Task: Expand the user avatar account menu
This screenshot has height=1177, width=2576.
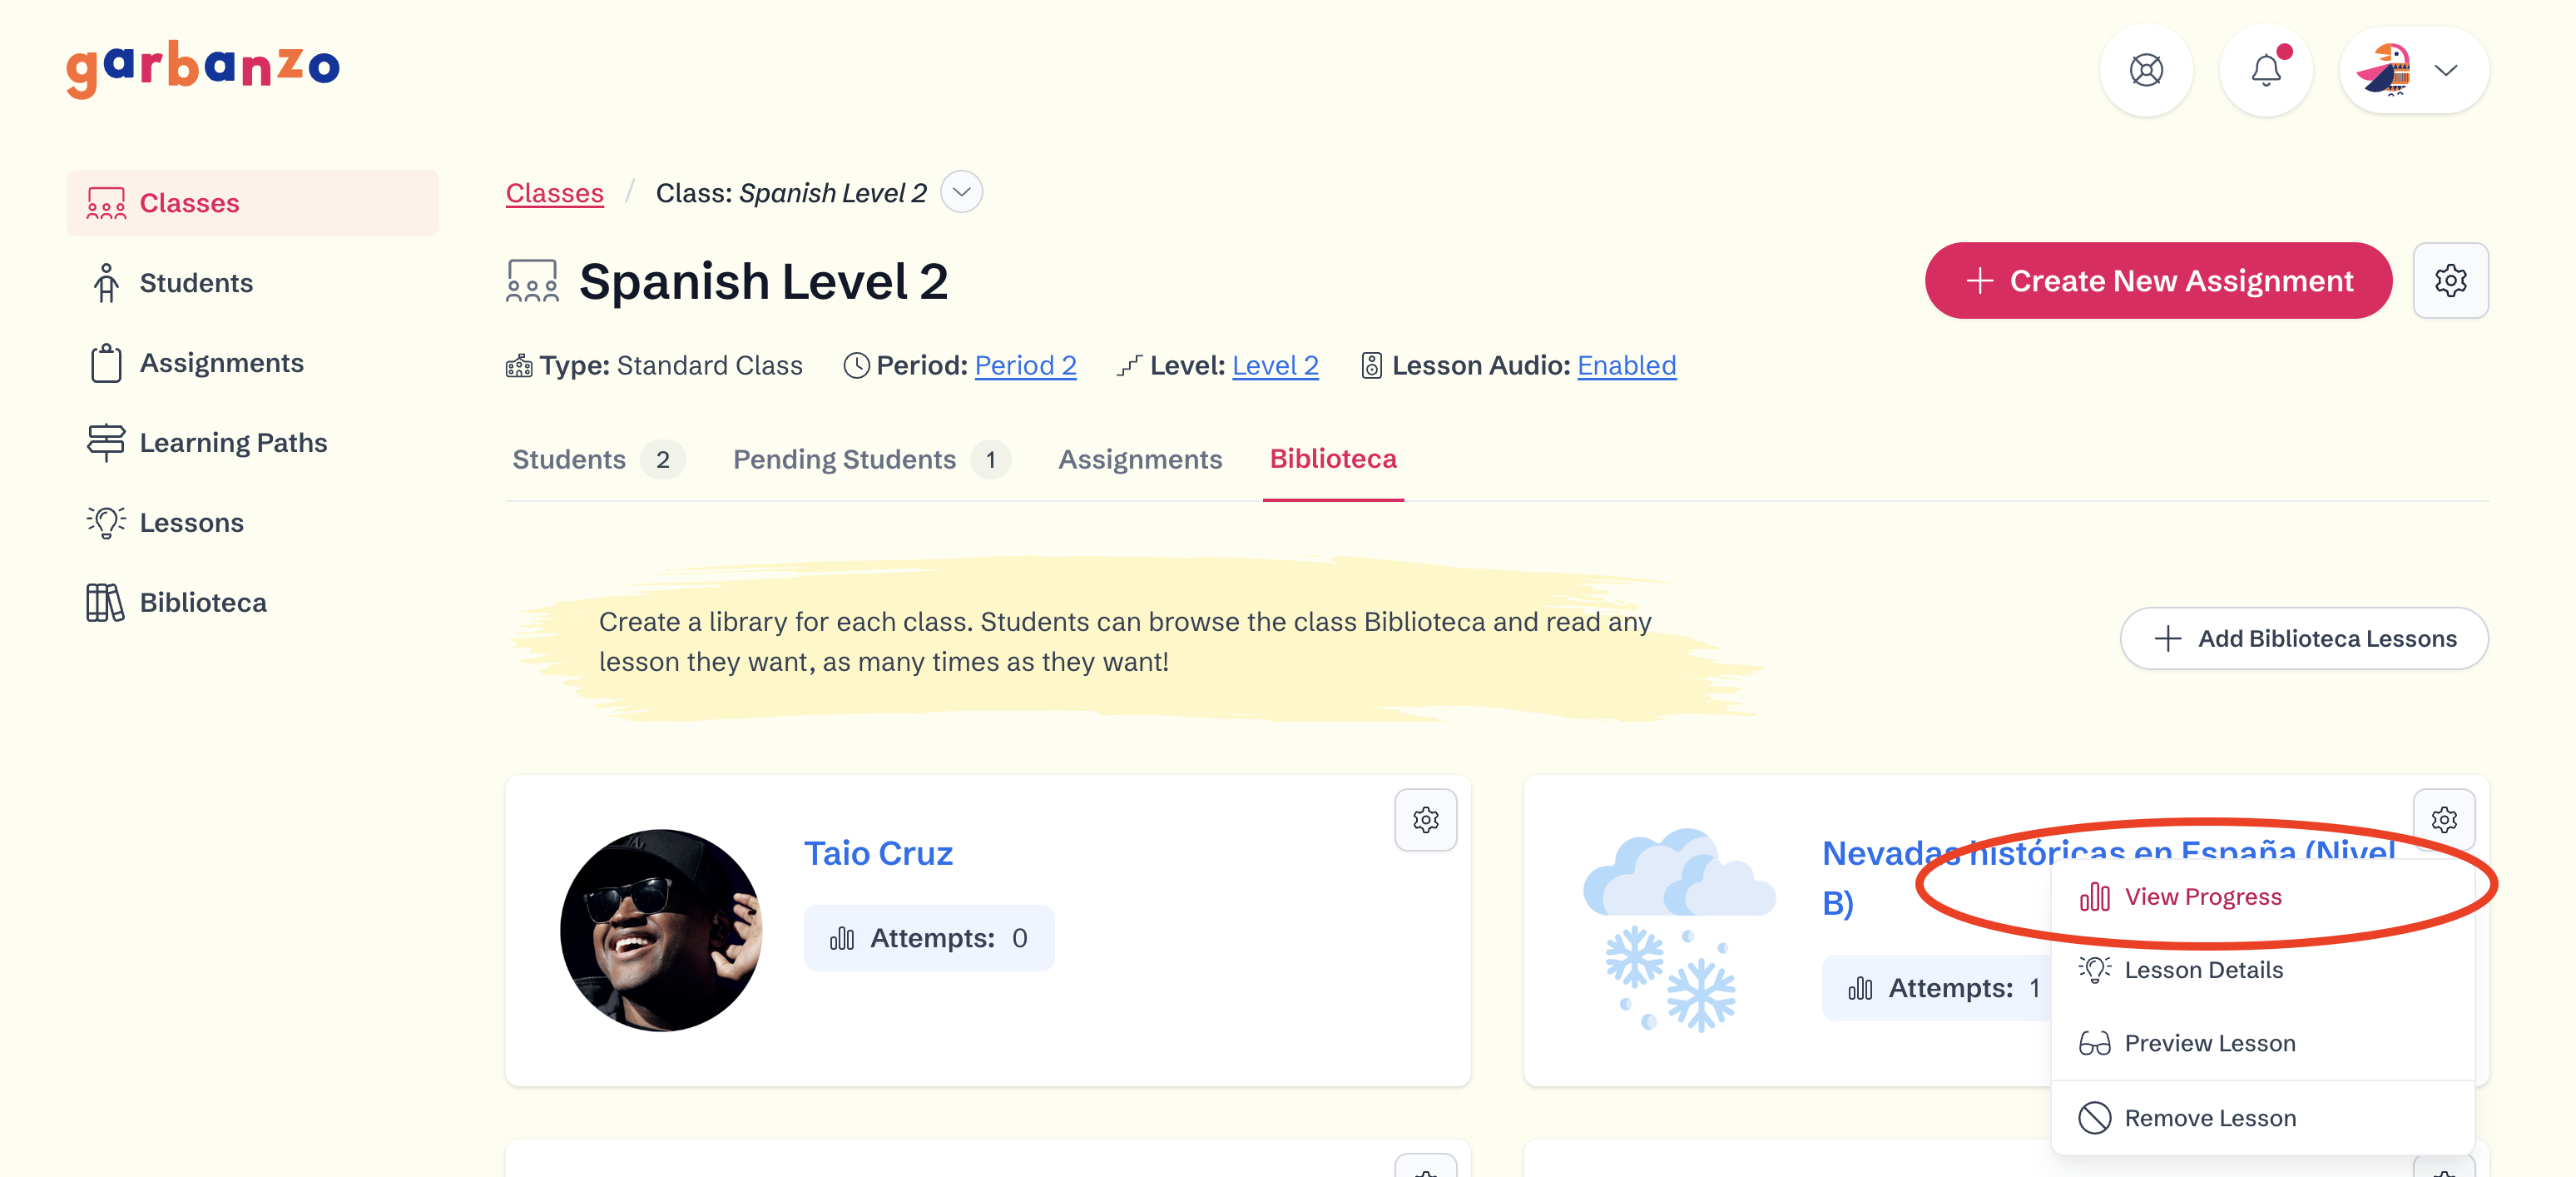Action: click(2414, 70)
